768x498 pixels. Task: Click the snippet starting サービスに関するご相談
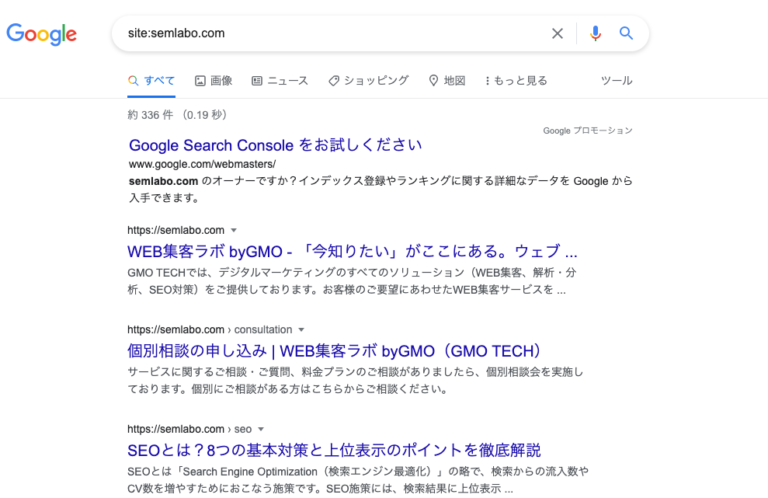pyautogui.click(x=356, y=380)
